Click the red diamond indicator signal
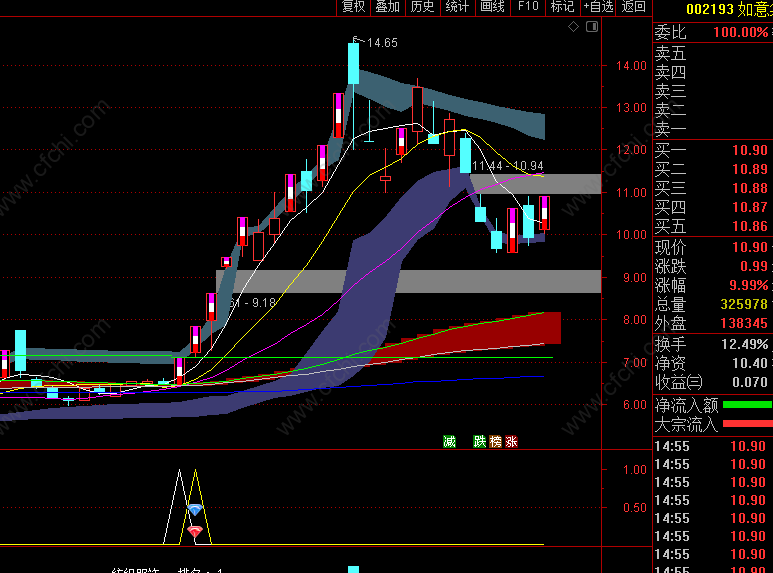773x573 pixels. coord(195,532)
